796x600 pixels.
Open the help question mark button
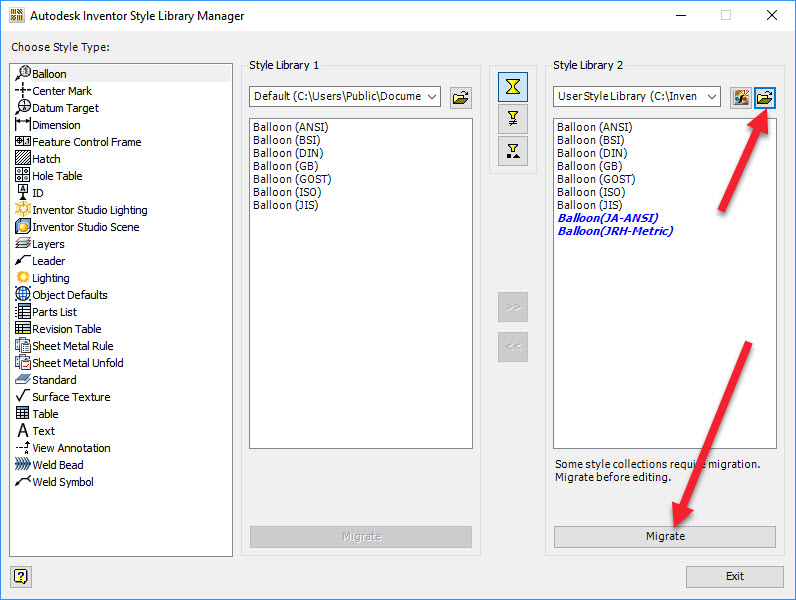point(21,576)
